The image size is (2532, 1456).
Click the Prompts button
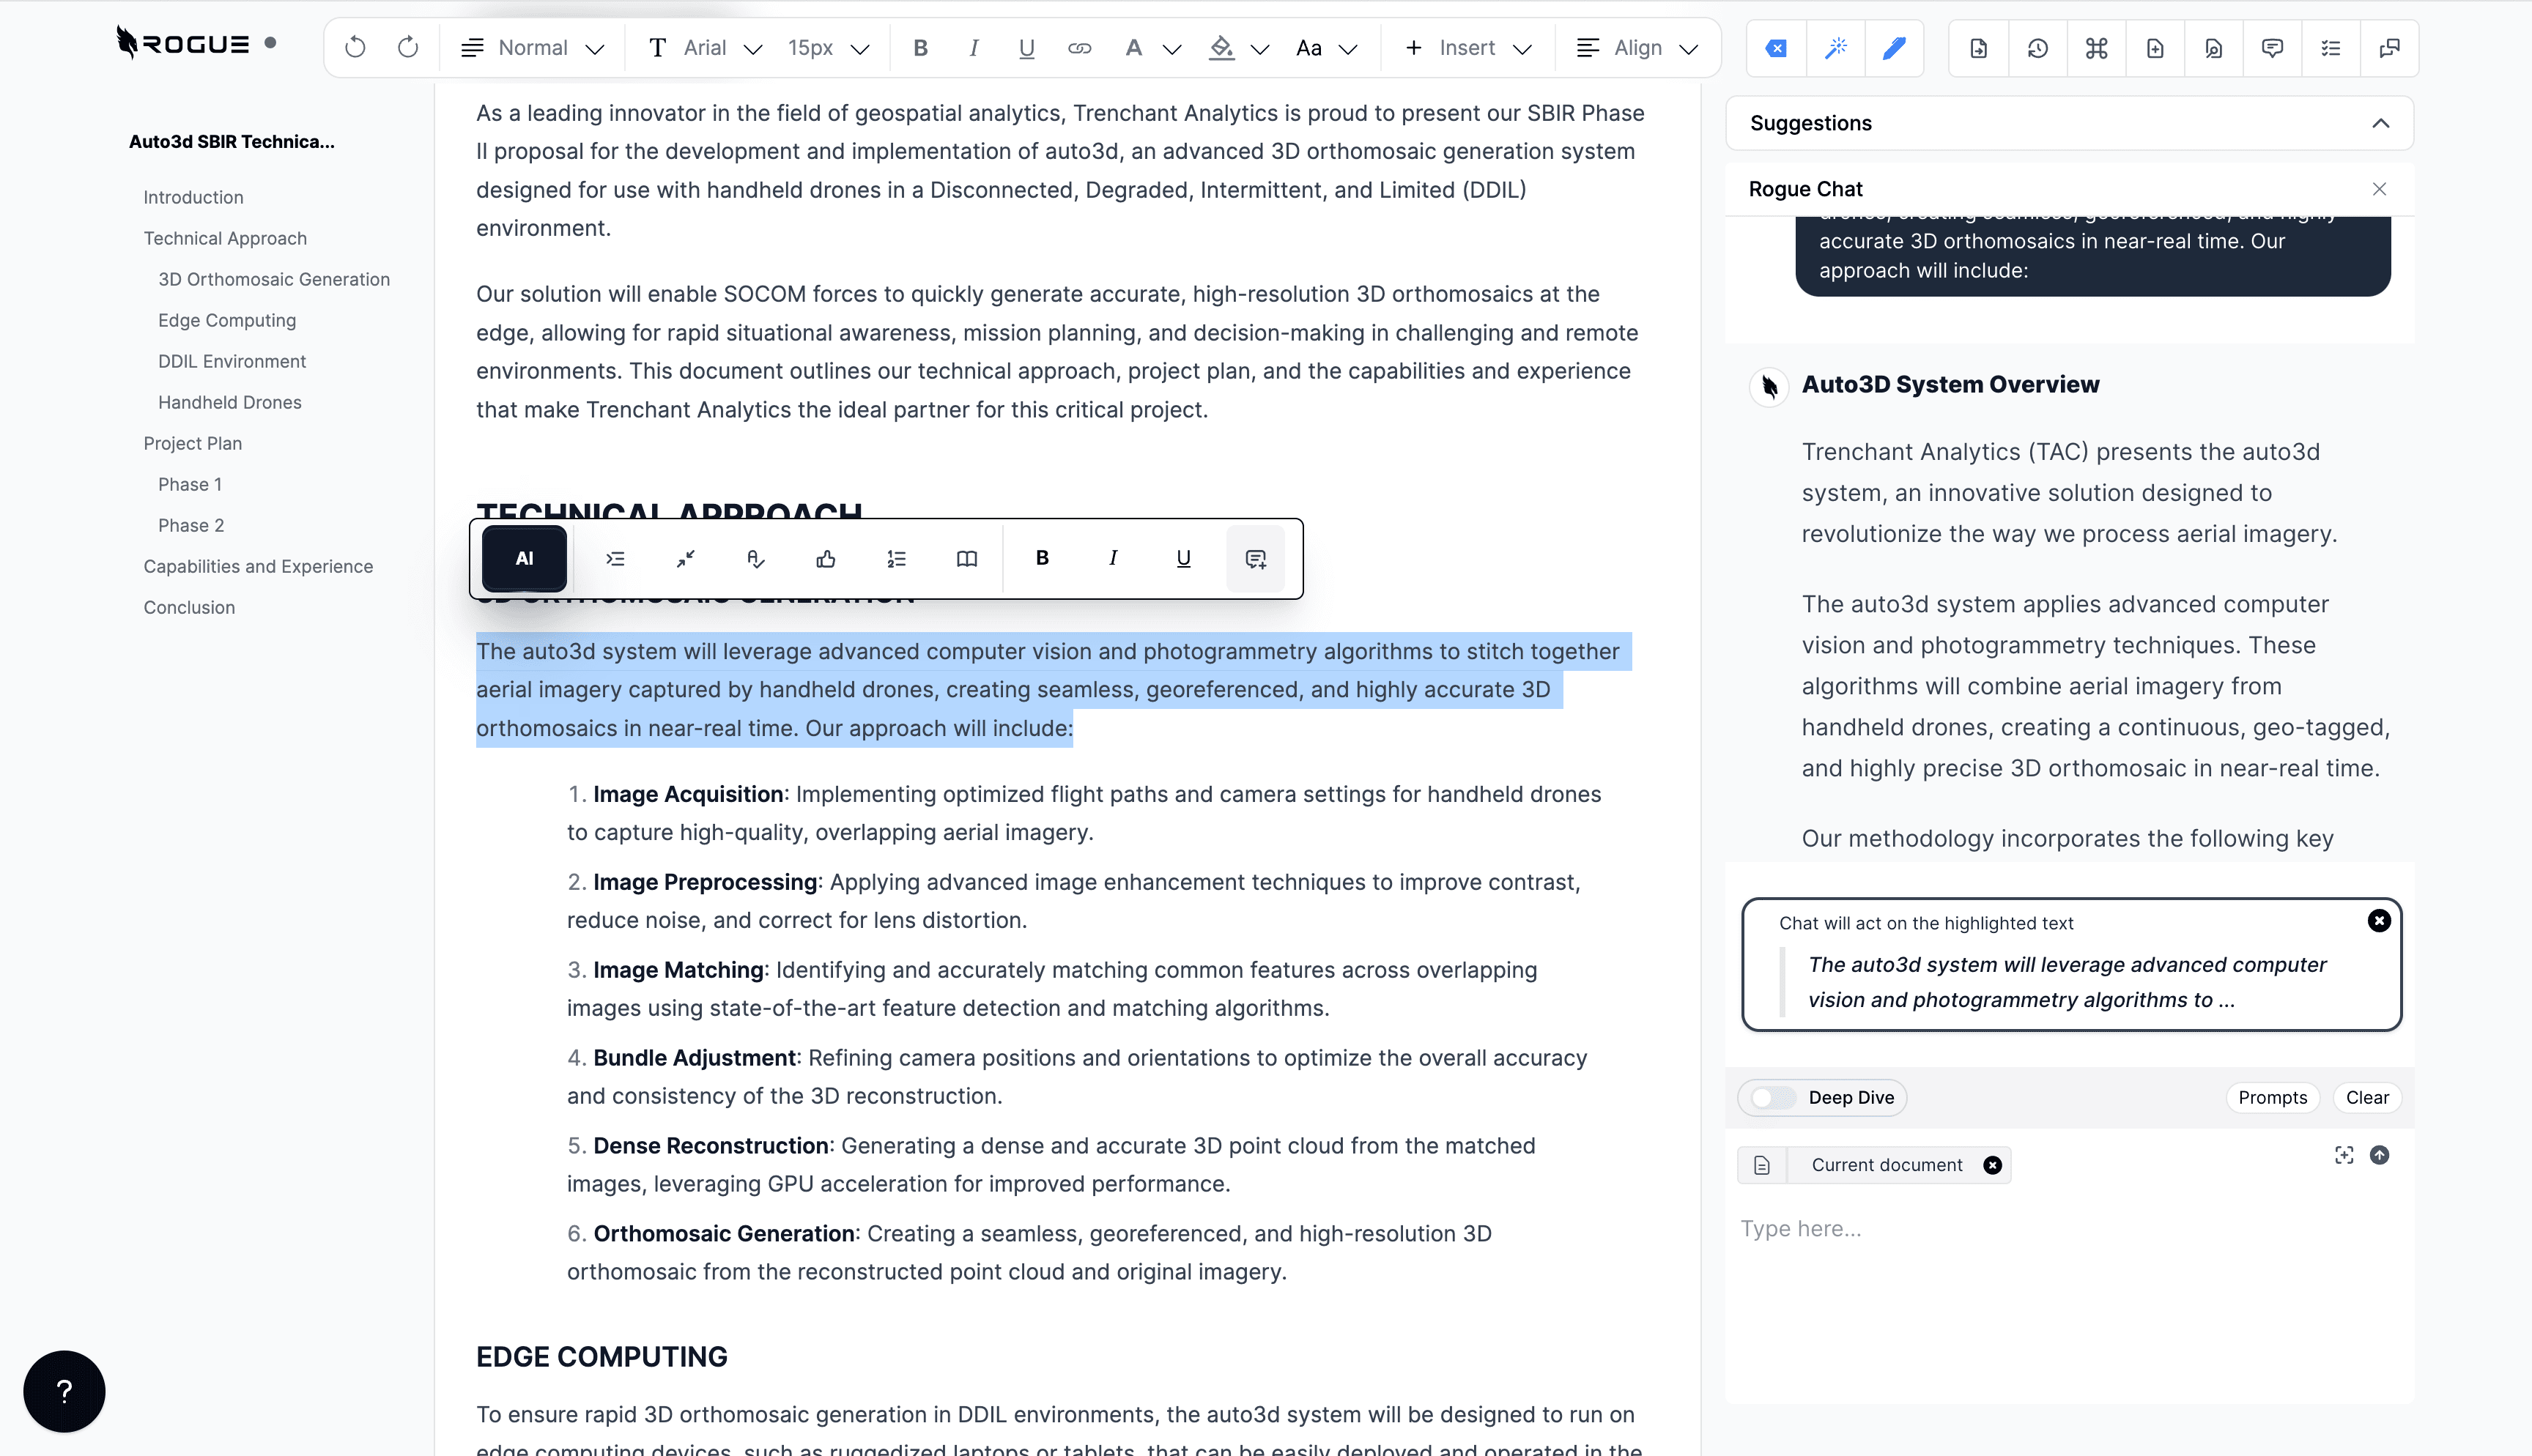tap(2272, 1097)
